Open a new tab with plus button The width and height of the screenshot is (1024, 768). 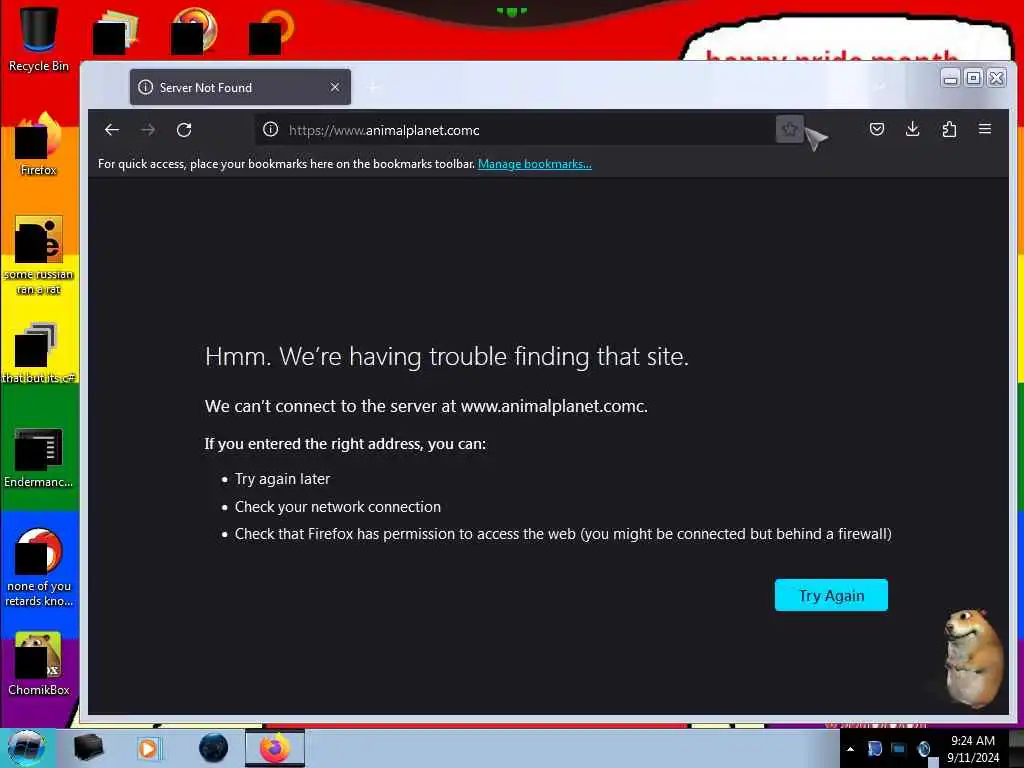[374, 87]
